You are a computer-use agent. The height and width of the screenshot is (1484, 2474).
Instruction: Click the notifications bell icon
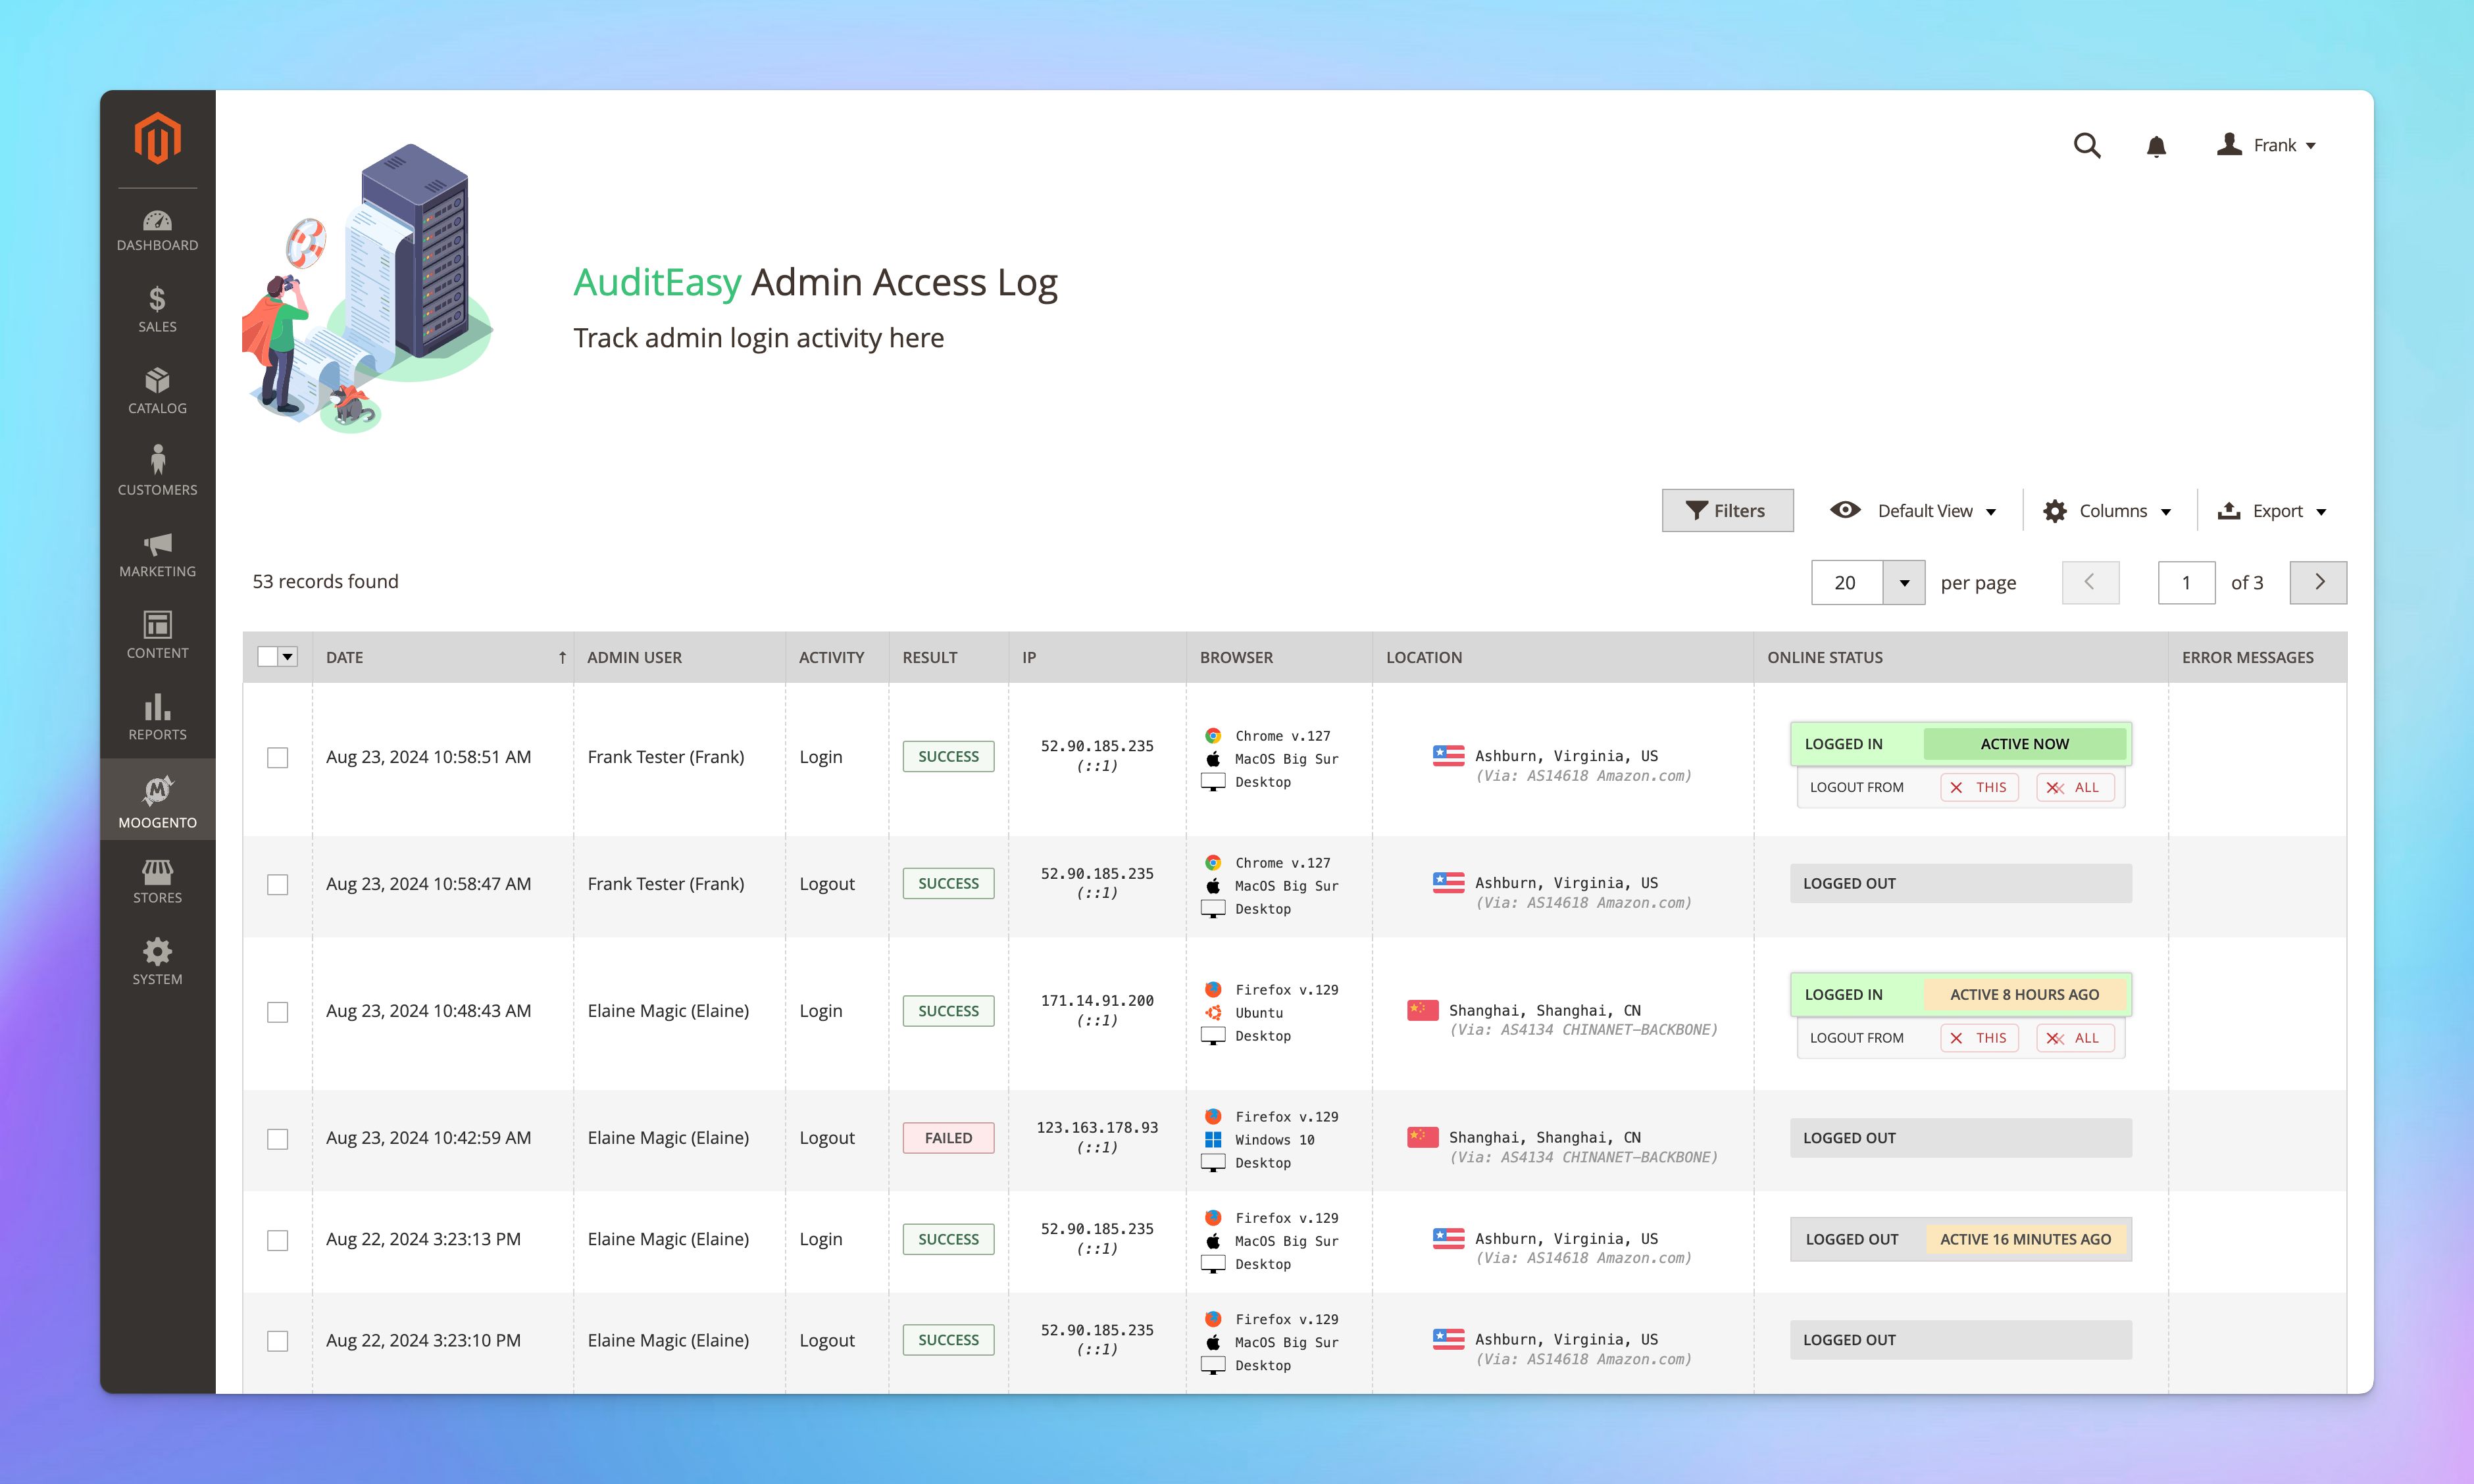[2156, 145]
